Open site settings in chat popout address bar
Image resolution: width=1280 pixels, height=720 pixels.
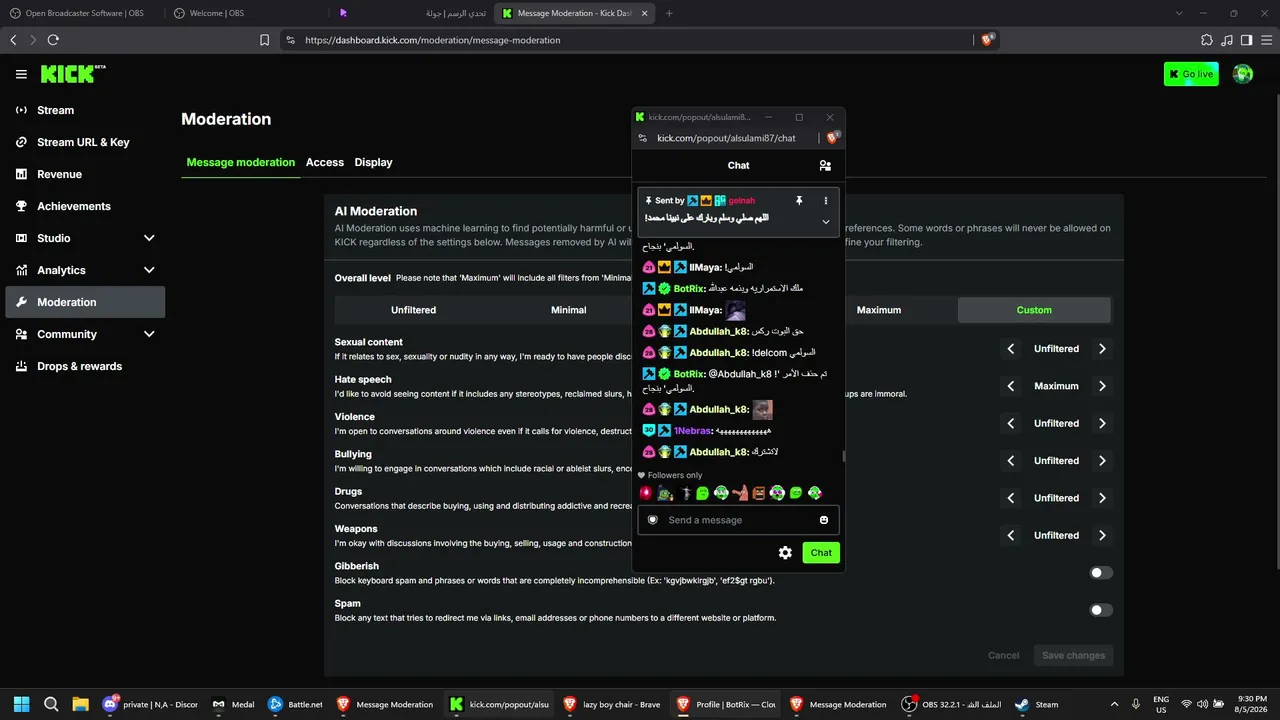[x=643, y=138]
